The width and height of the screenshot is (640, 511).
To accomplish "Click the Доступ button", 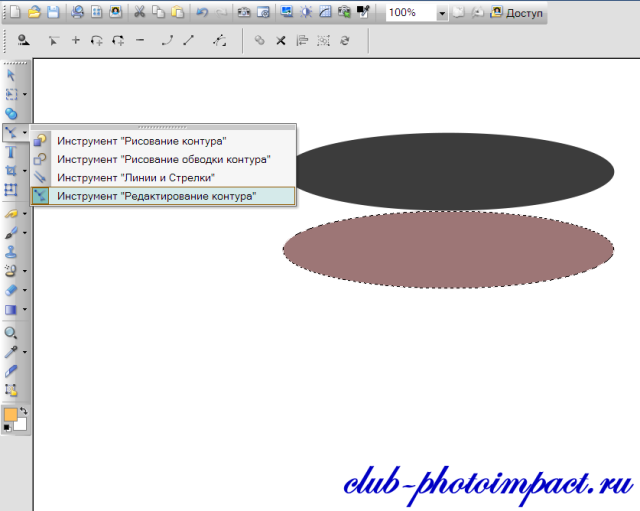I will [517, 13].
